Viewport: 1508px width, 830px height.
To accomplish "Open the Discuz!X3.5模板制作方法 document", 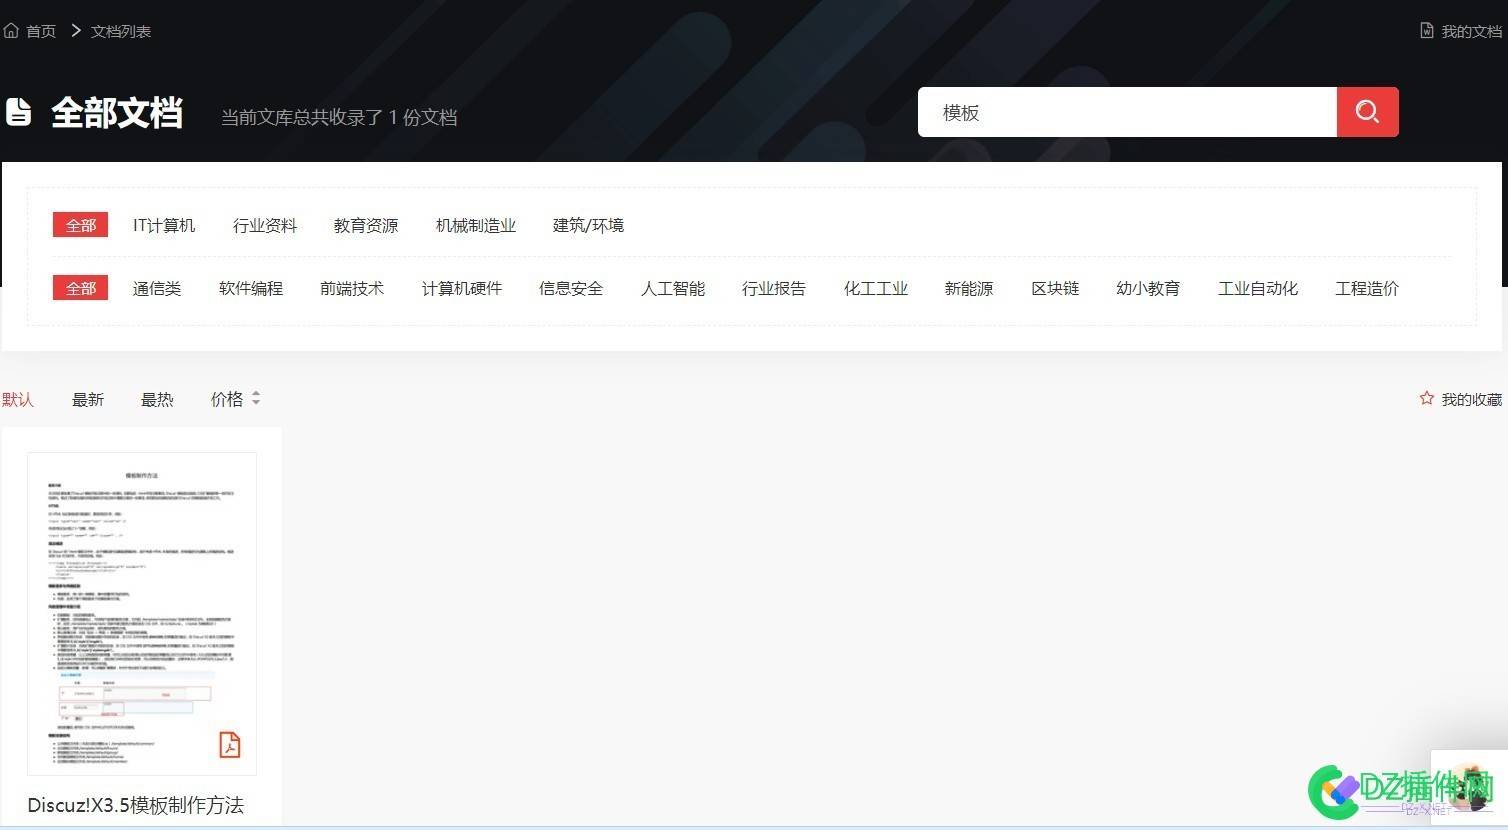I will pyautogui.click(x=135, y=805).
